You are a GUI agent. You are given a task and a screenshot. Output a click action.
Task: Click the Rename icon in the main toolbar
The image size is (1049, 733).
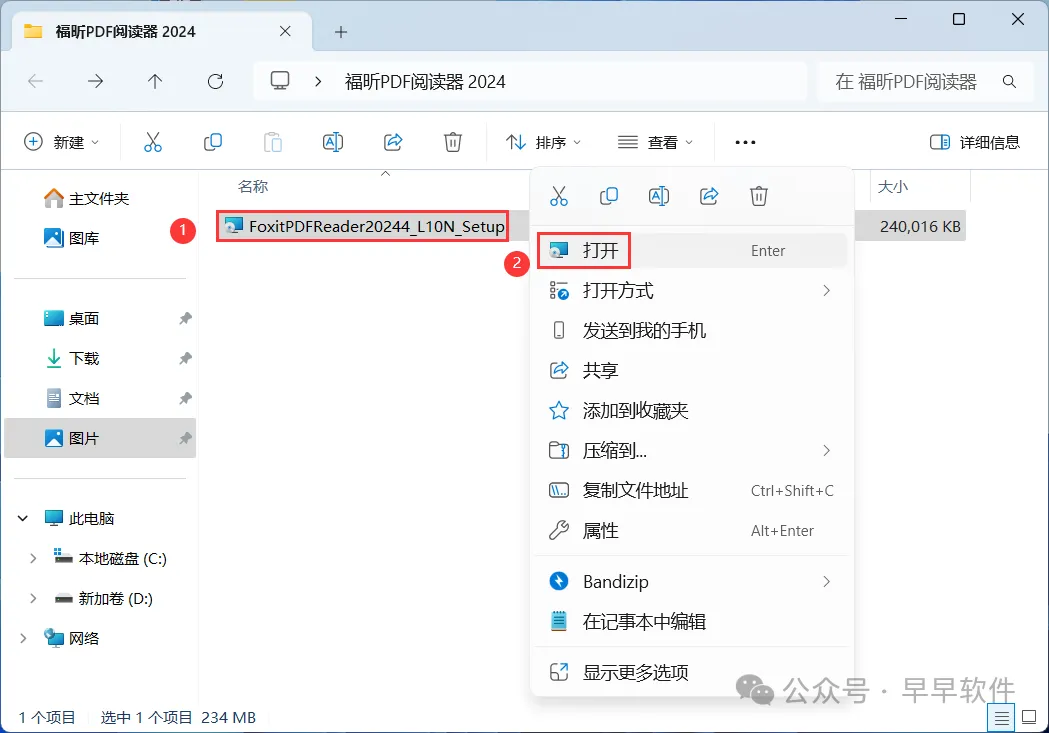pyautogui.click(x=332, y=142)
